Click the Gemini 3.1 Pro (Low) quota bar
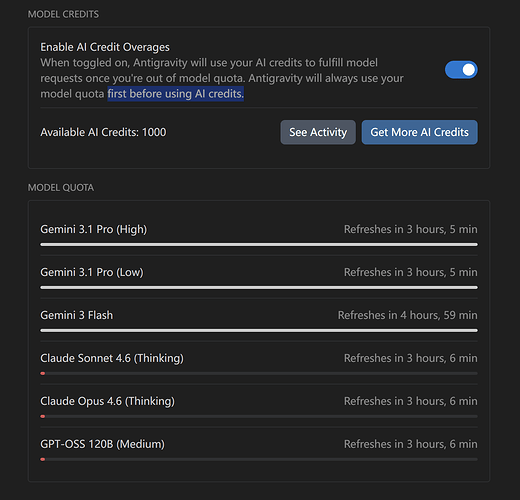The width and height of the screenshot is (520, 500). [x=259, y=287]
